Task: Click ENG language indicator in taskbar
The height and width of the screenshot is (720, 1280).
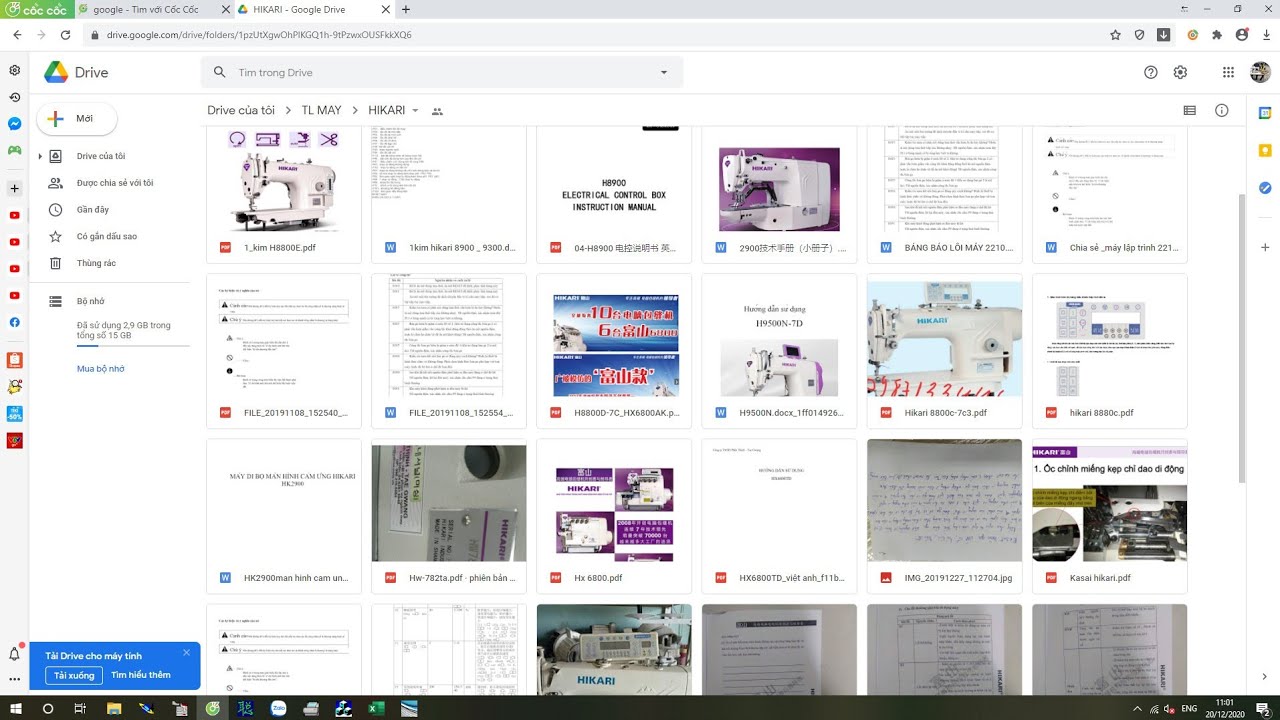Action: [x=1189, y=708]
